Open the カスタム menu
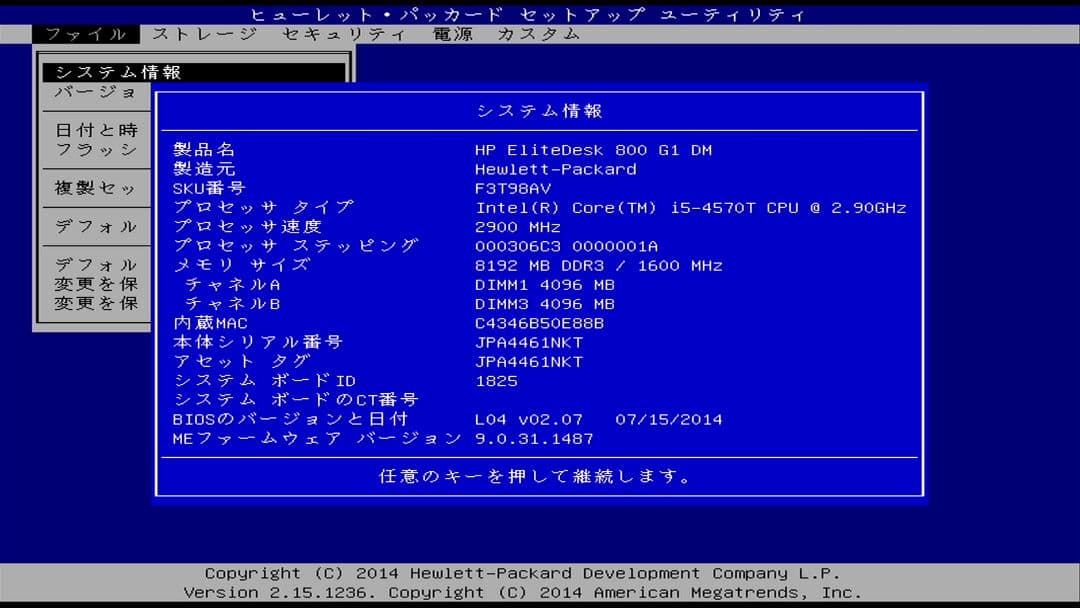Viewport: 1080px width, 608px height. [x=538, y=33]
